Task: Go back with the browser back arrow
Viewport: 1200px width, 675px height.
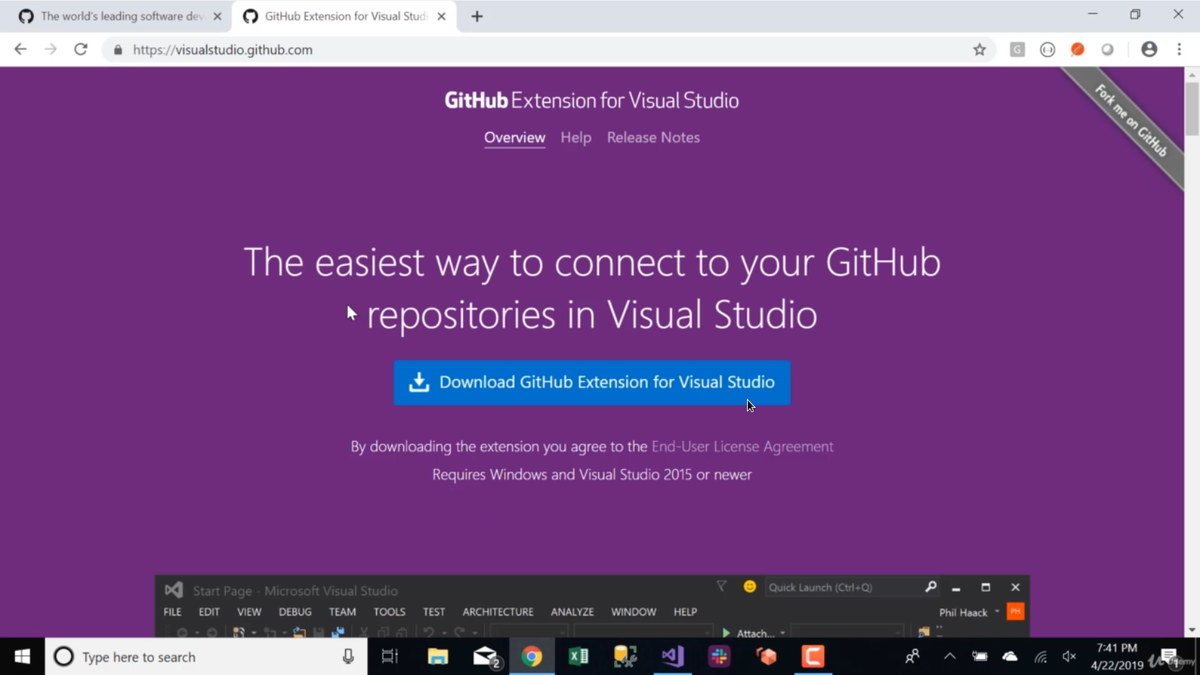Action: coord(21,49)
